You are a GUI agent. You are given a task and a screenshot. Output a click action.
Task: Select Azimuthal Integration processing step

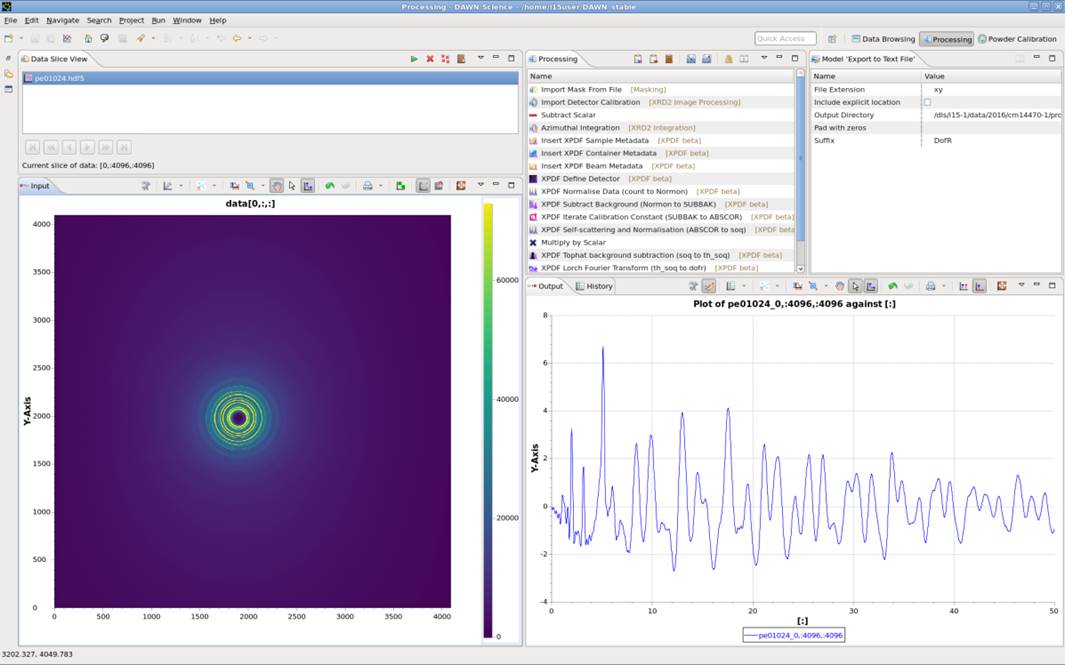661,128
